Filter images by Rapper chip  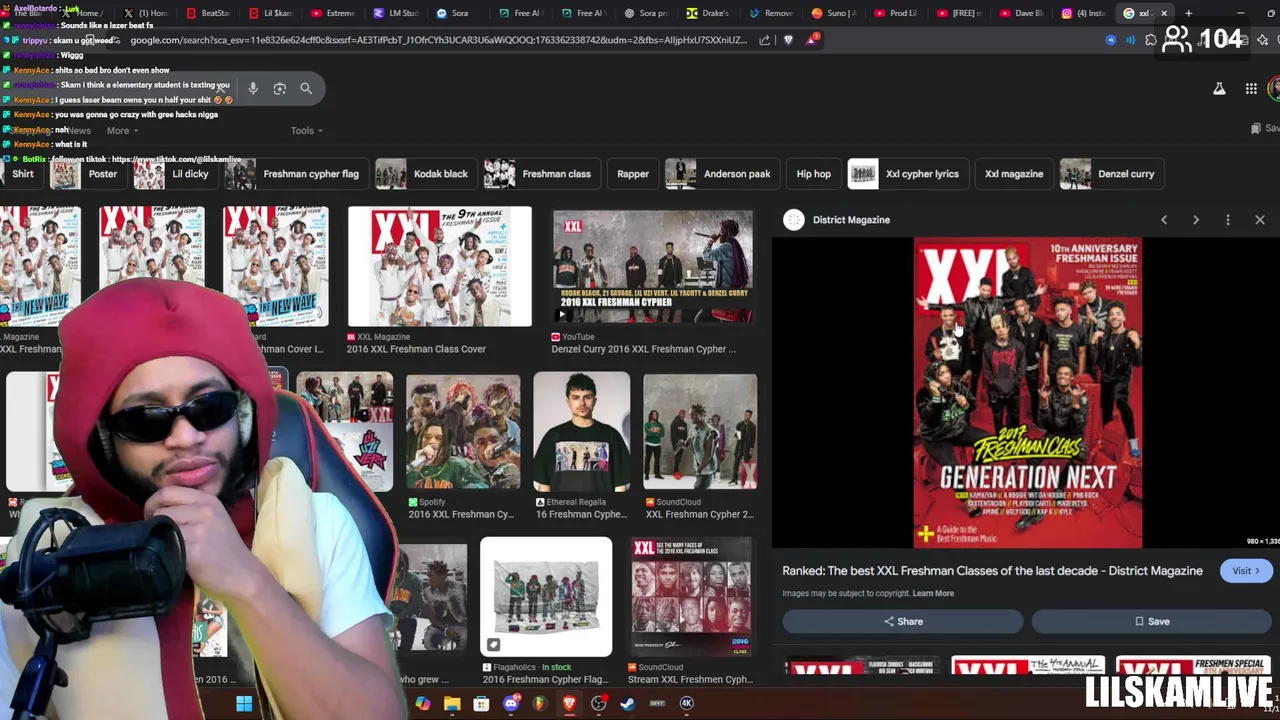633,174
